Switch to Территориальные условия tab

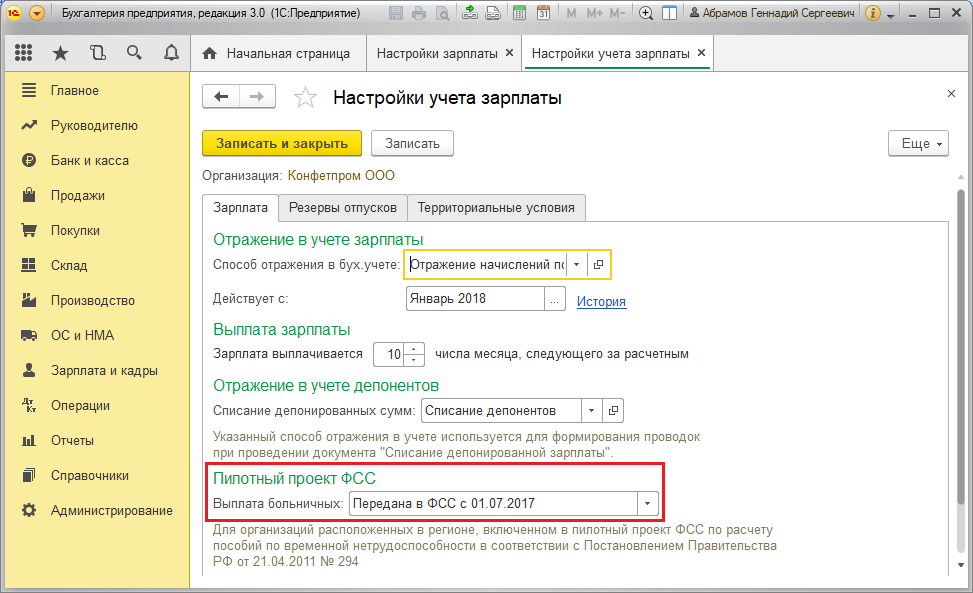pyautogui.click(x=496, y=208)
